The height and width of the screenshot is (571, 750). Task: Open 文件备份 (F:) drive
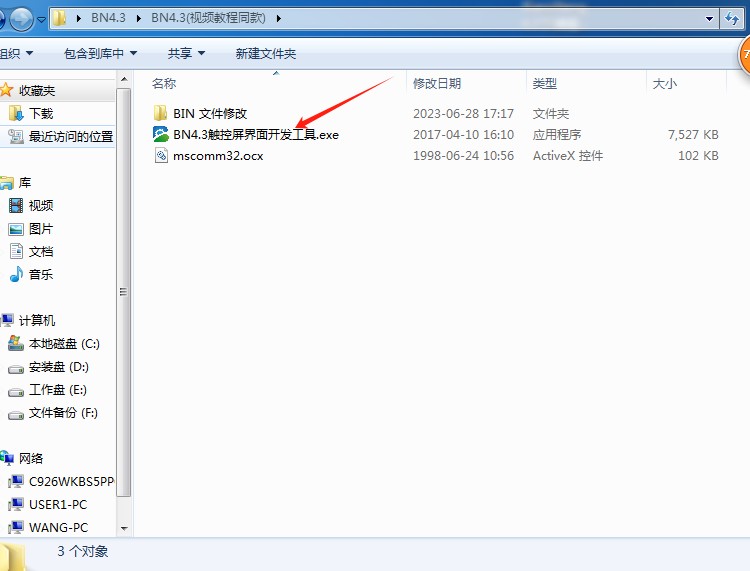click(63, 412)
